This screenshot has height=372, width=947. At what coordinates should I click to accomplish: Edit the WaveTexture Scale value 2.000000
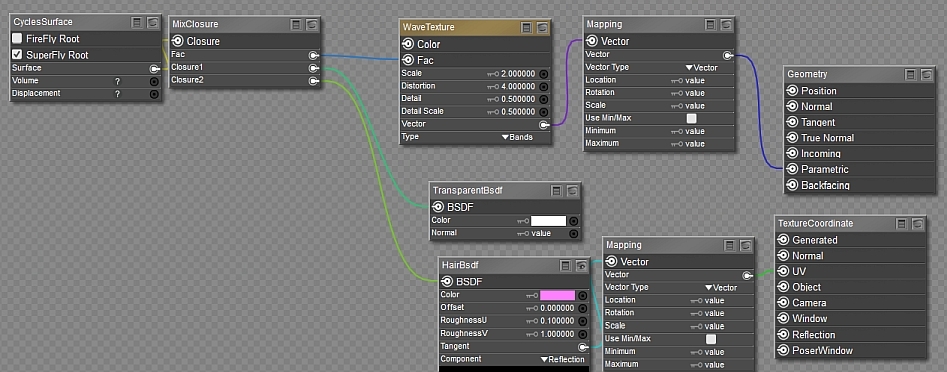tap(518, 74)
